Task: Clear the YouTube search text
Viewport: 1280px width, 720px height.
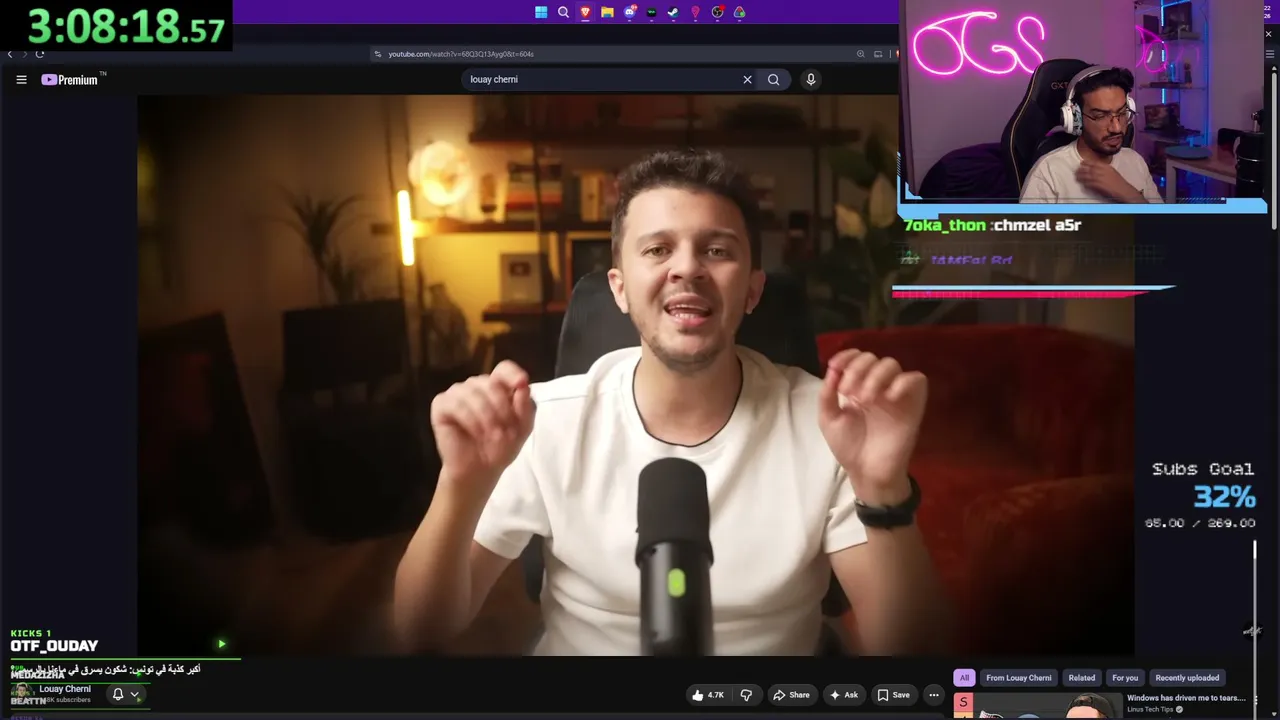Action: [747, 80]
